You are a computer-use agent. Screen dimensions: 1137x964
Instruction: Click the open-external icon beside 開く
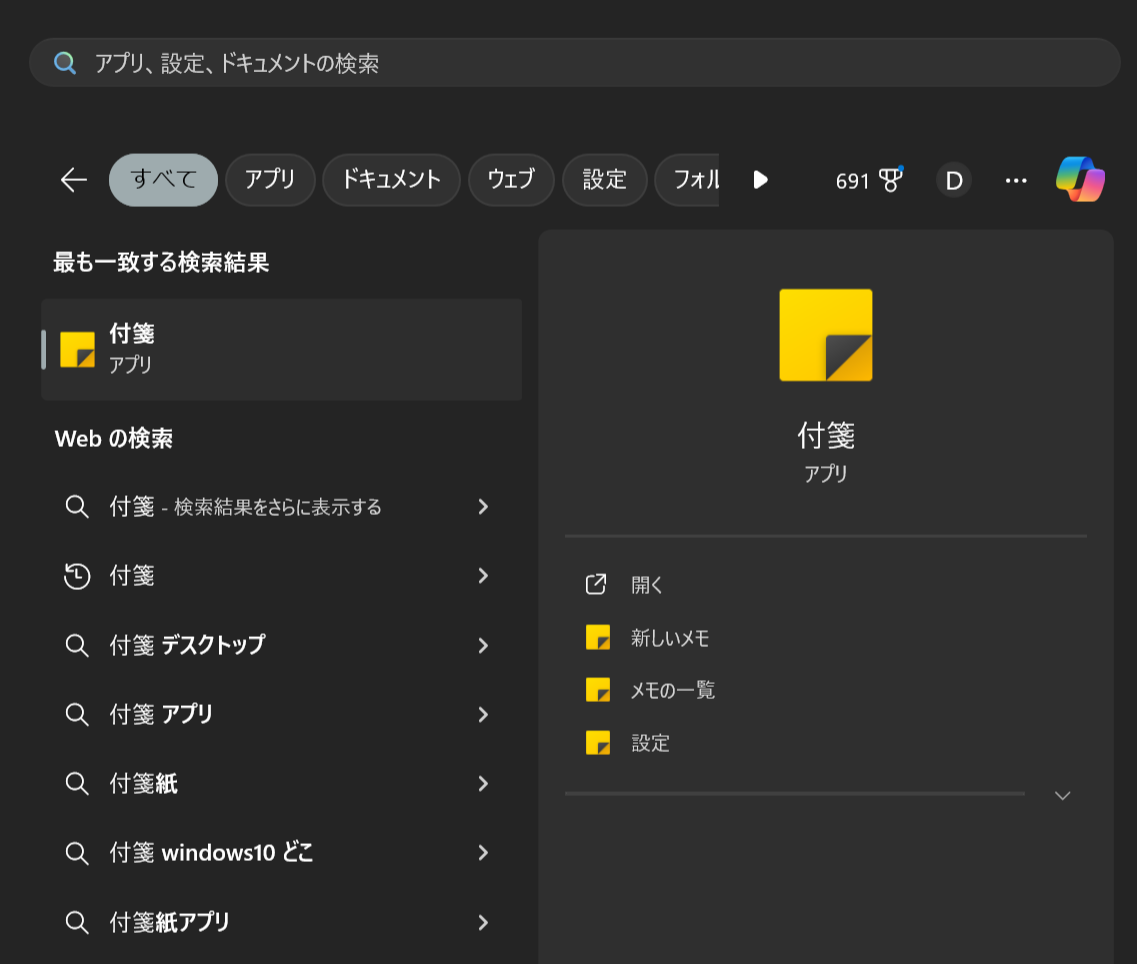(x=596, y=585)
